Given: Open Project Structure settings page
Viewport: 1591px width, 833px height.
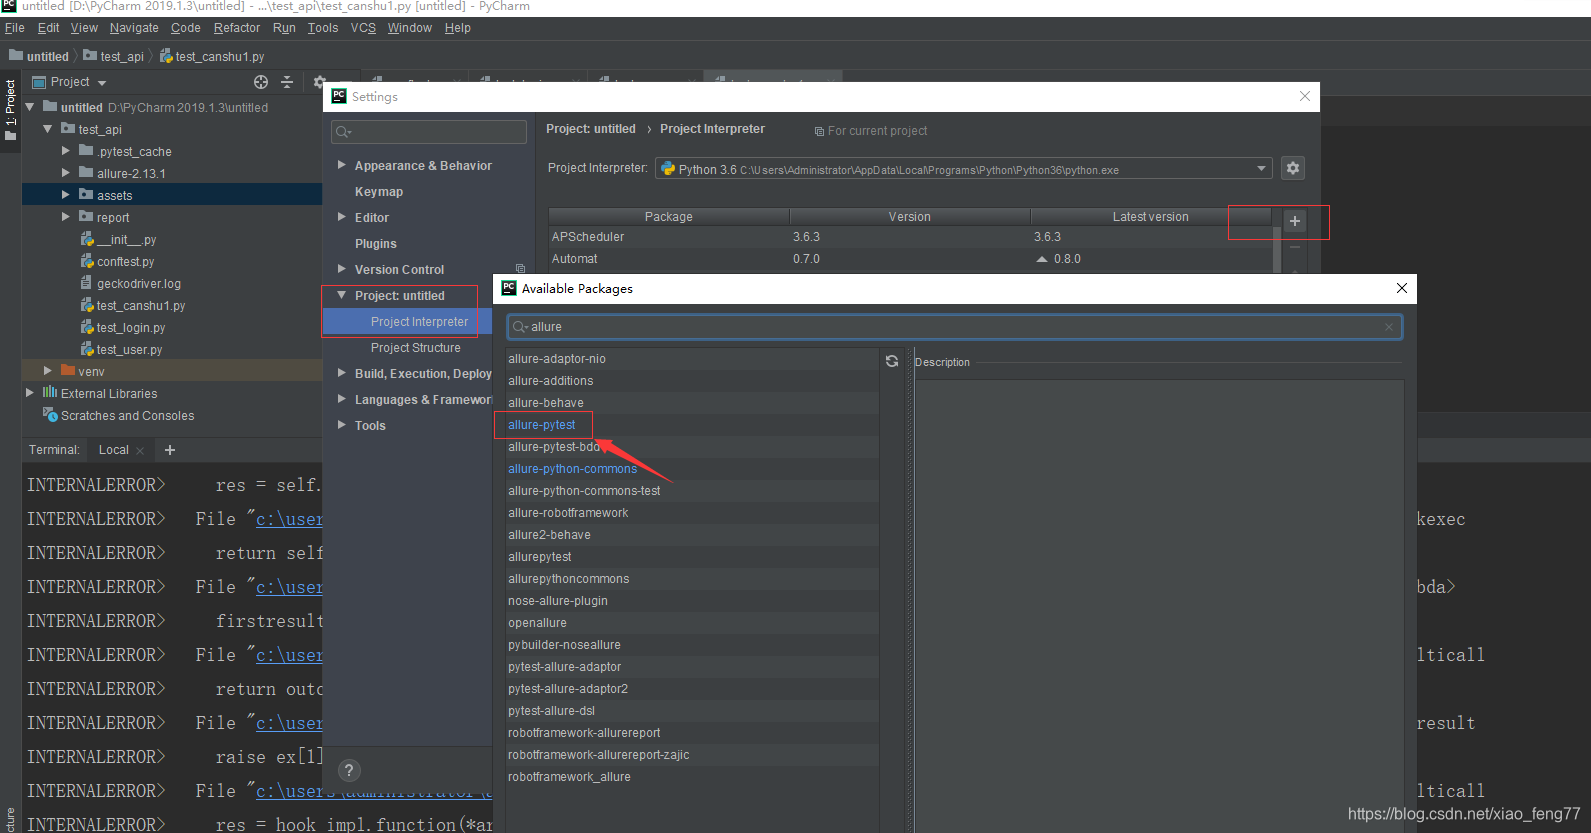Looking at the screenshot, I should pos(416,348).
